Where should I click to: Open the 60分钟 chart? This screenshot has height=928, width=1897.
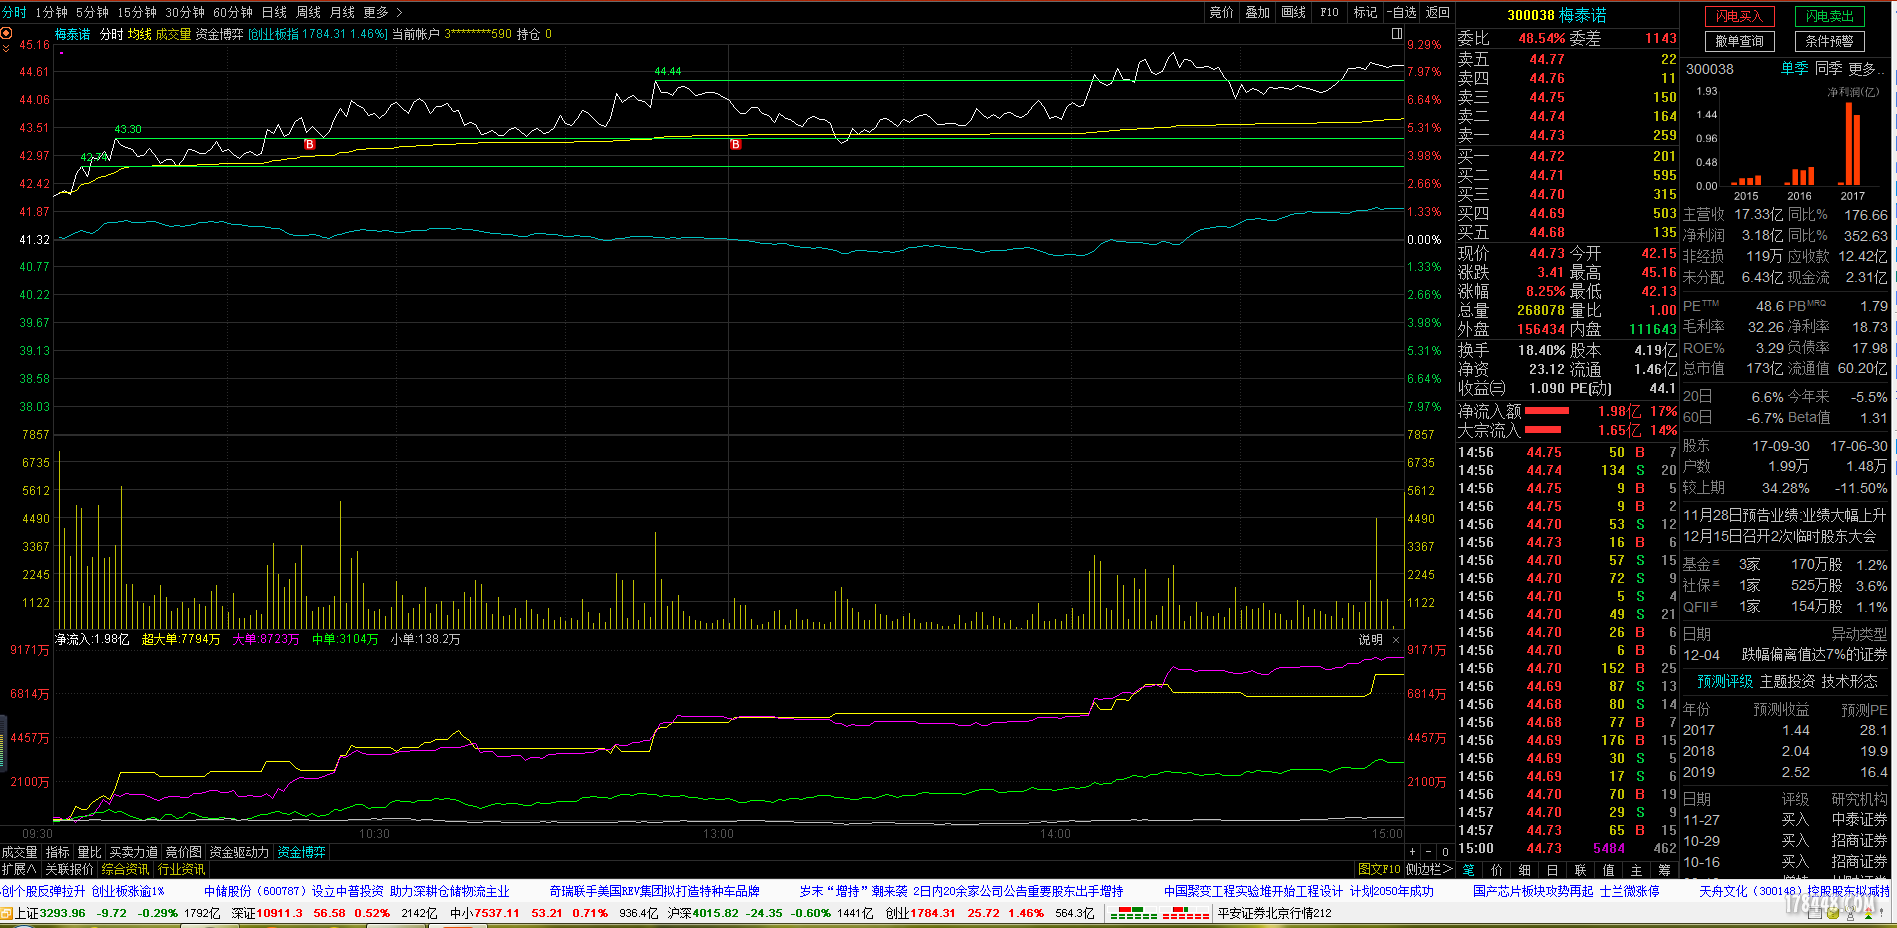tap(233, 12)
